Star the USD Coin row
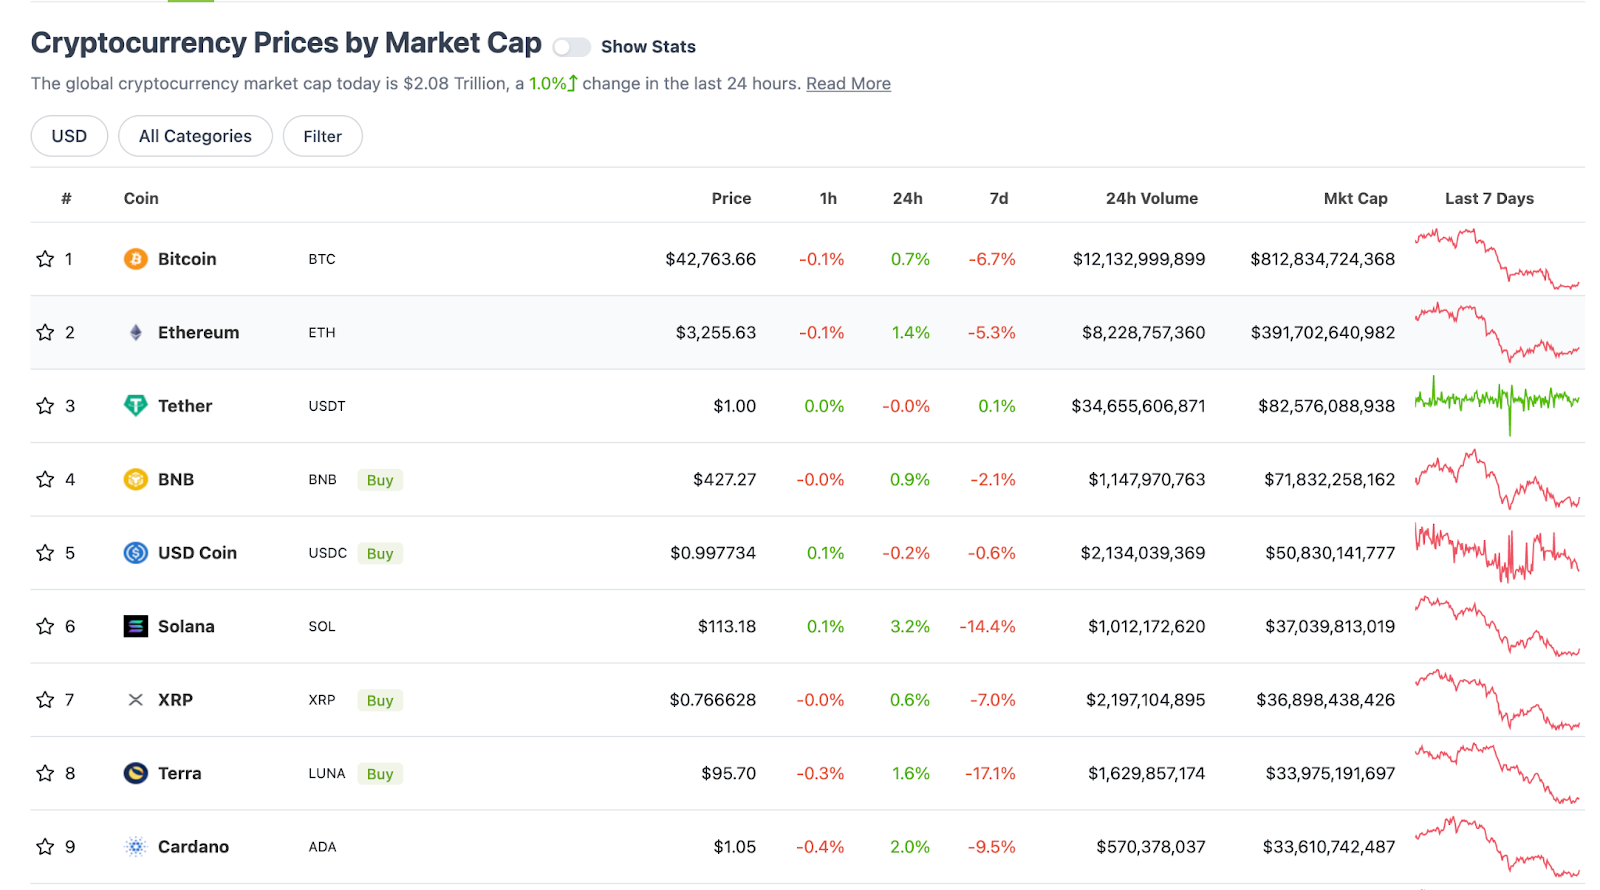Image resolution: width=1600 pixels, height=890 pixels. 45,553
